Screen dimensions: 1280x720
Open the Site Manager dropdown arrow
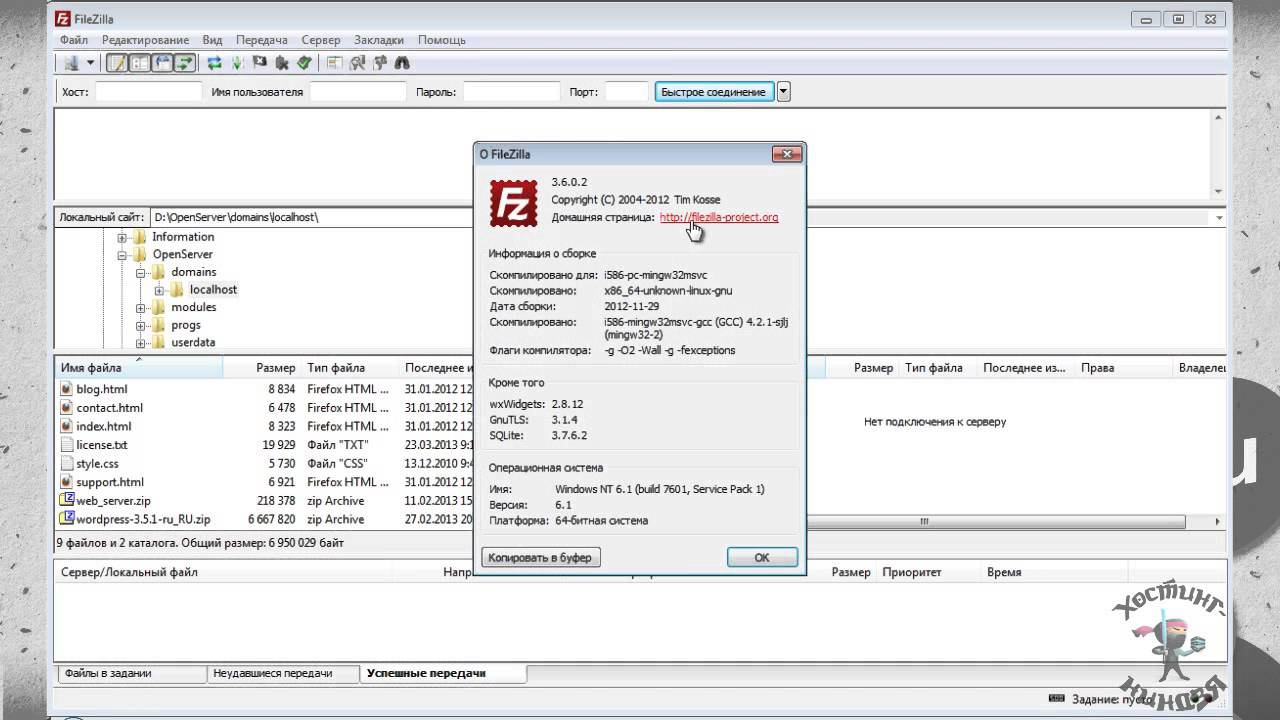[x=90, y=63]
